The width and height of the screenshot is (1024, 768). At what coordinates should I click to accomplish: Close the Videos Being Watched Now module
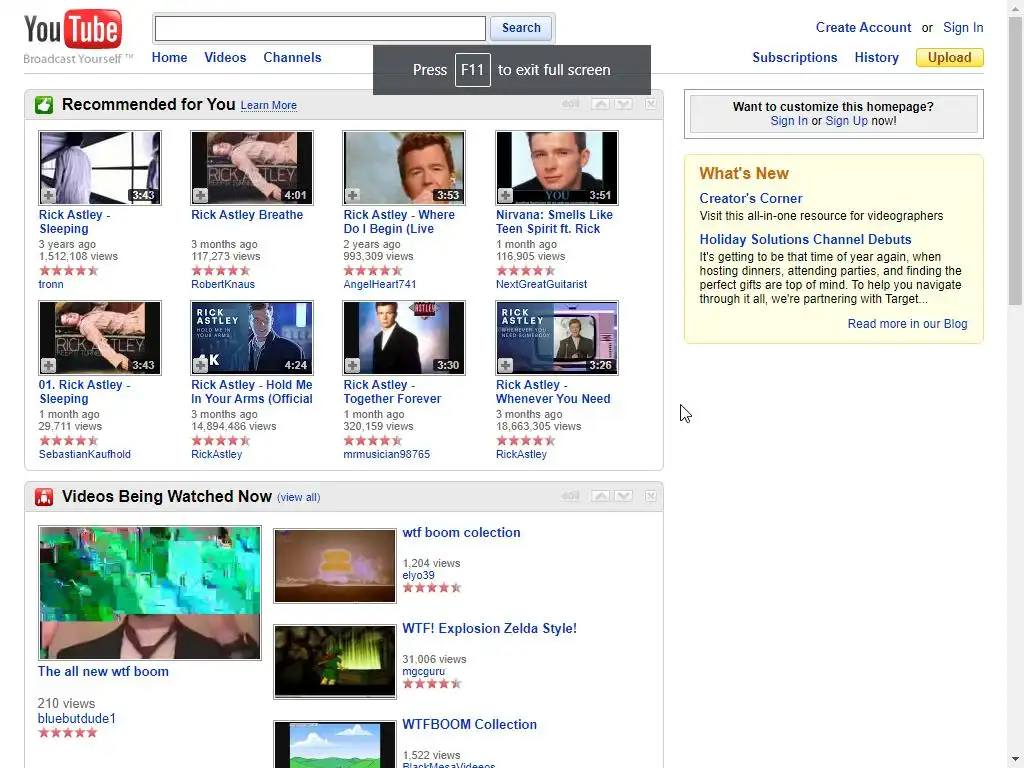point(651,496)
